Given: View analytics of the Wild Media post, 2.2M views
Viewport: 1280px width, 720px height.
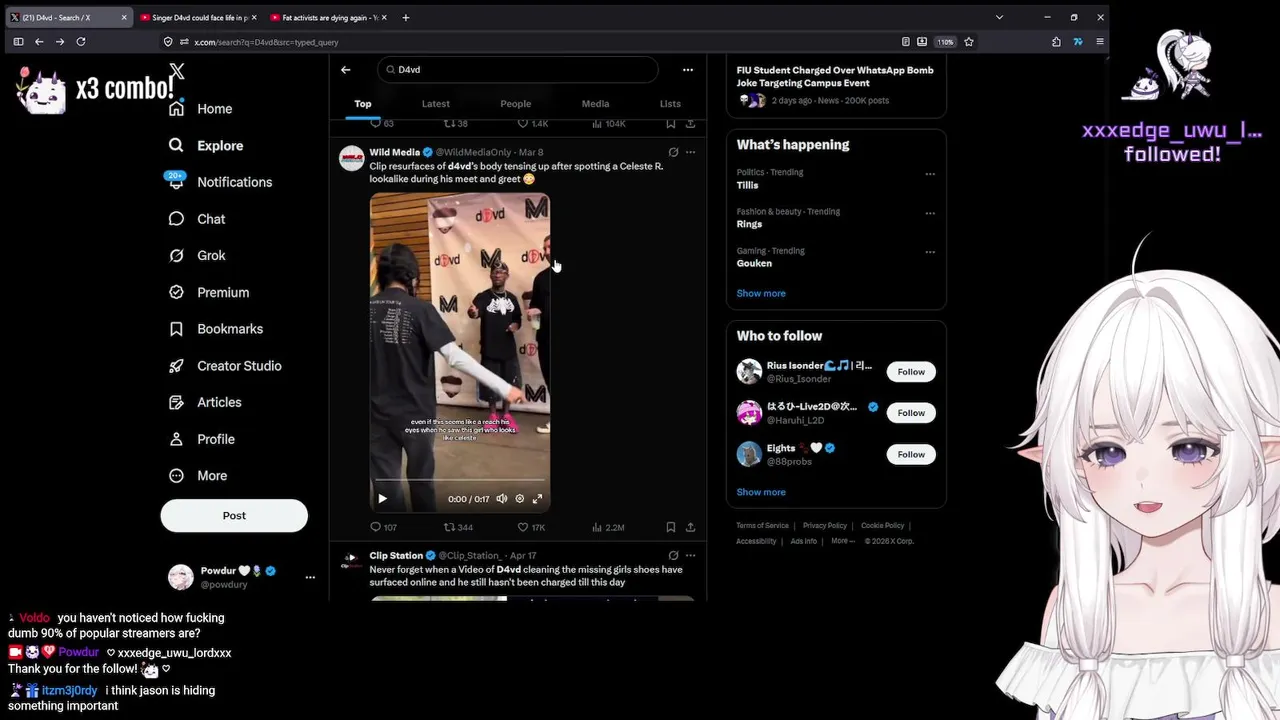Looking at the screenshot, I should pos(608,527).
